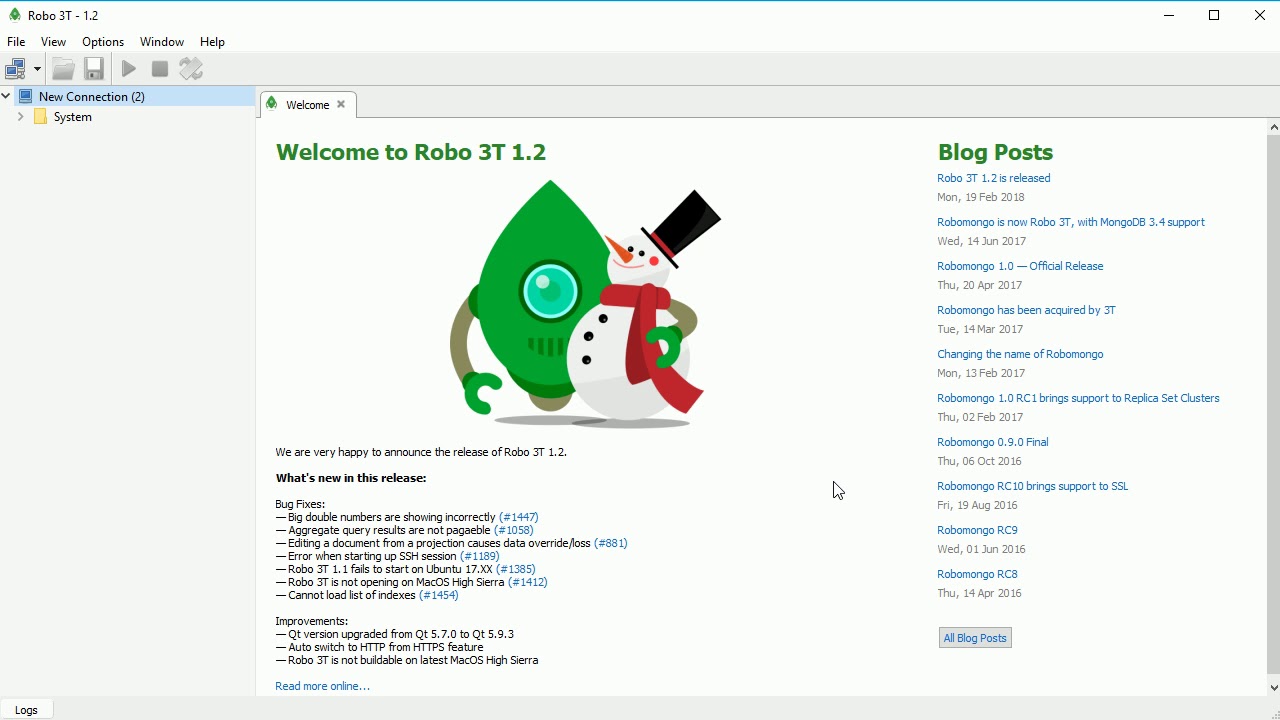Select the Welcome tab

pyautogui.click(x=307, y=104)
